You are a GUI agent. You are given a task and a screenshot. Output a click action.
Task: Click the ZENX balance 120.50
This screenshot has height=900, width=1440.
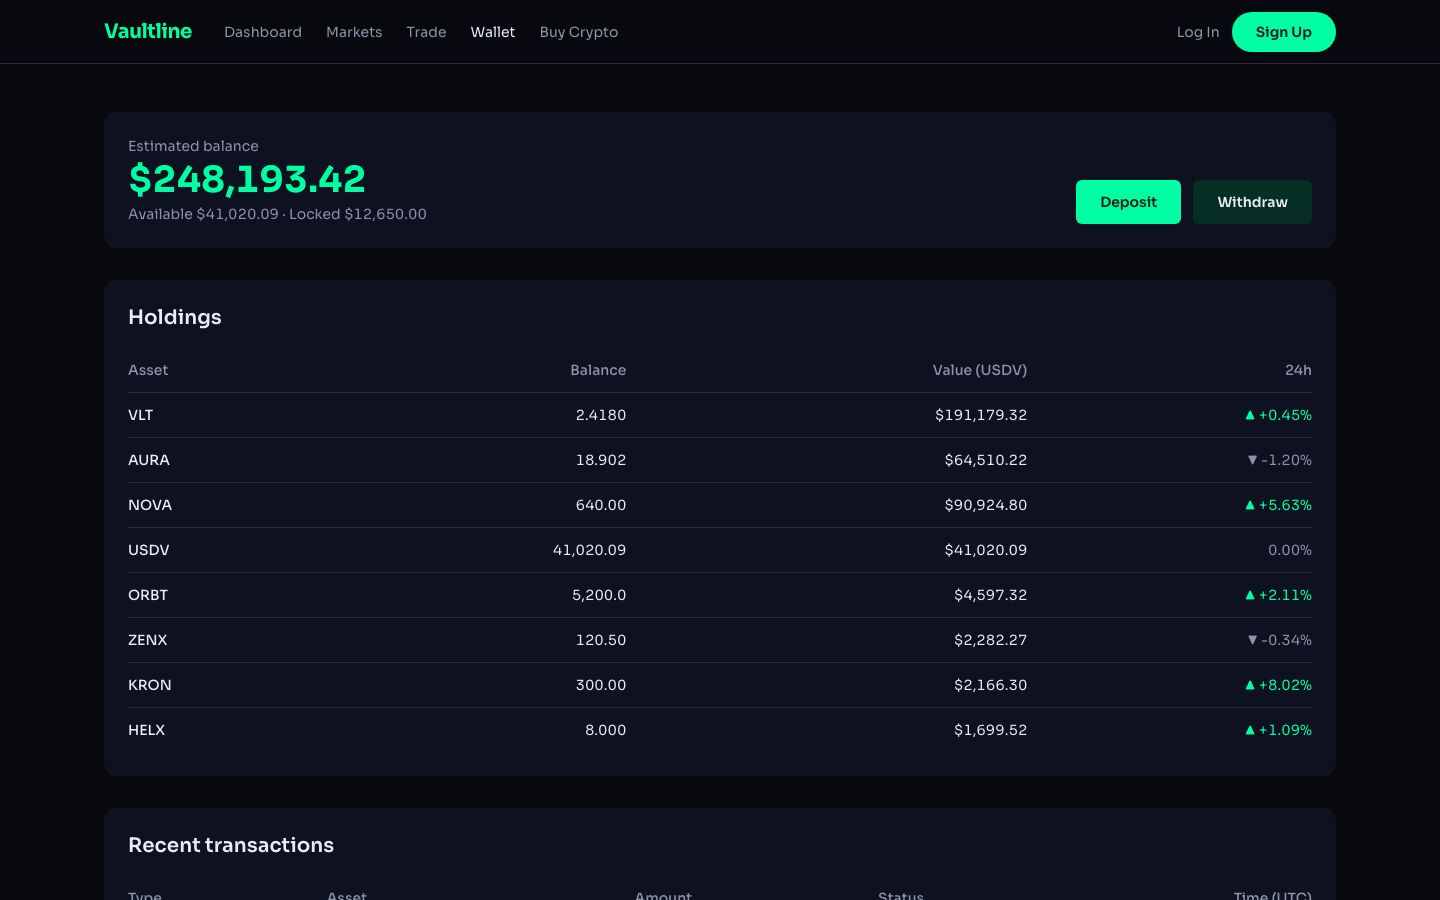[x=601, y=640]
